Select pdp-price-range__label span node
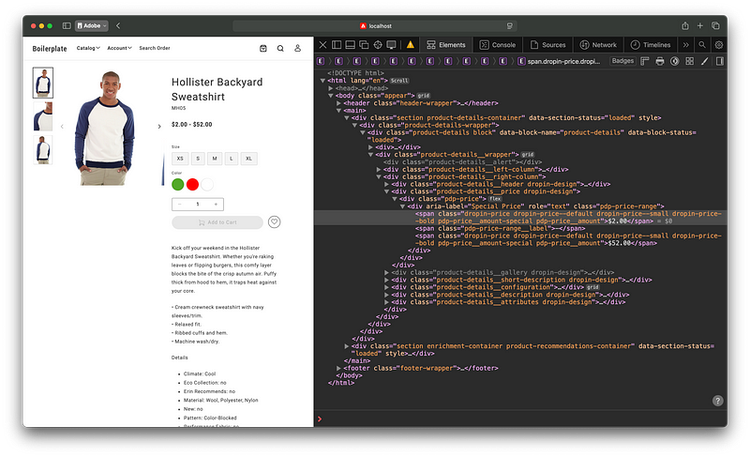 coord(500,228)
